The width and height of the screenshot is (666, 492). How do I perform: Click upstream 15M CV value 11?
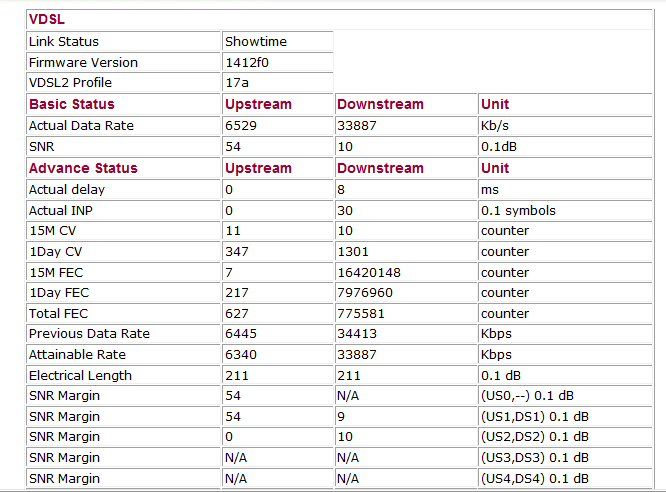point(233,231)
